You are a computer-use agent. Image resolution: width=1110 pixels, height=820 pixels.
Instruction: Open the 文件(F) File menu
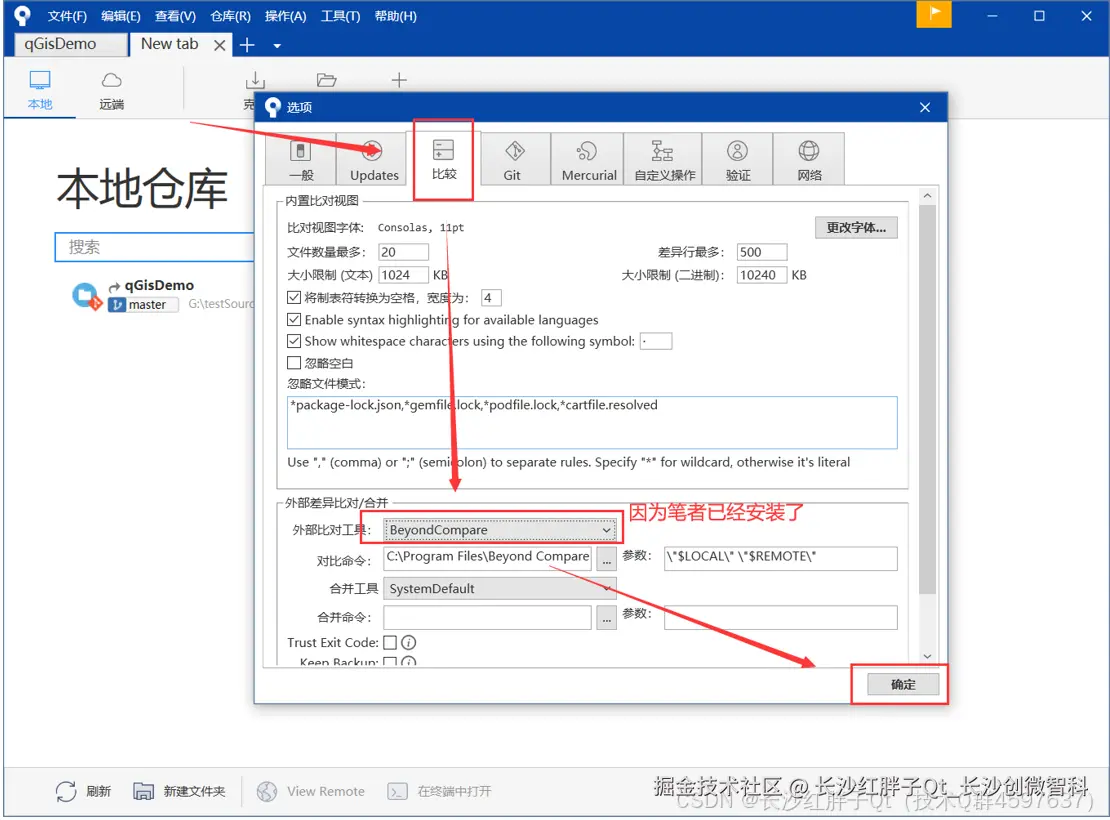pos(67,16)
